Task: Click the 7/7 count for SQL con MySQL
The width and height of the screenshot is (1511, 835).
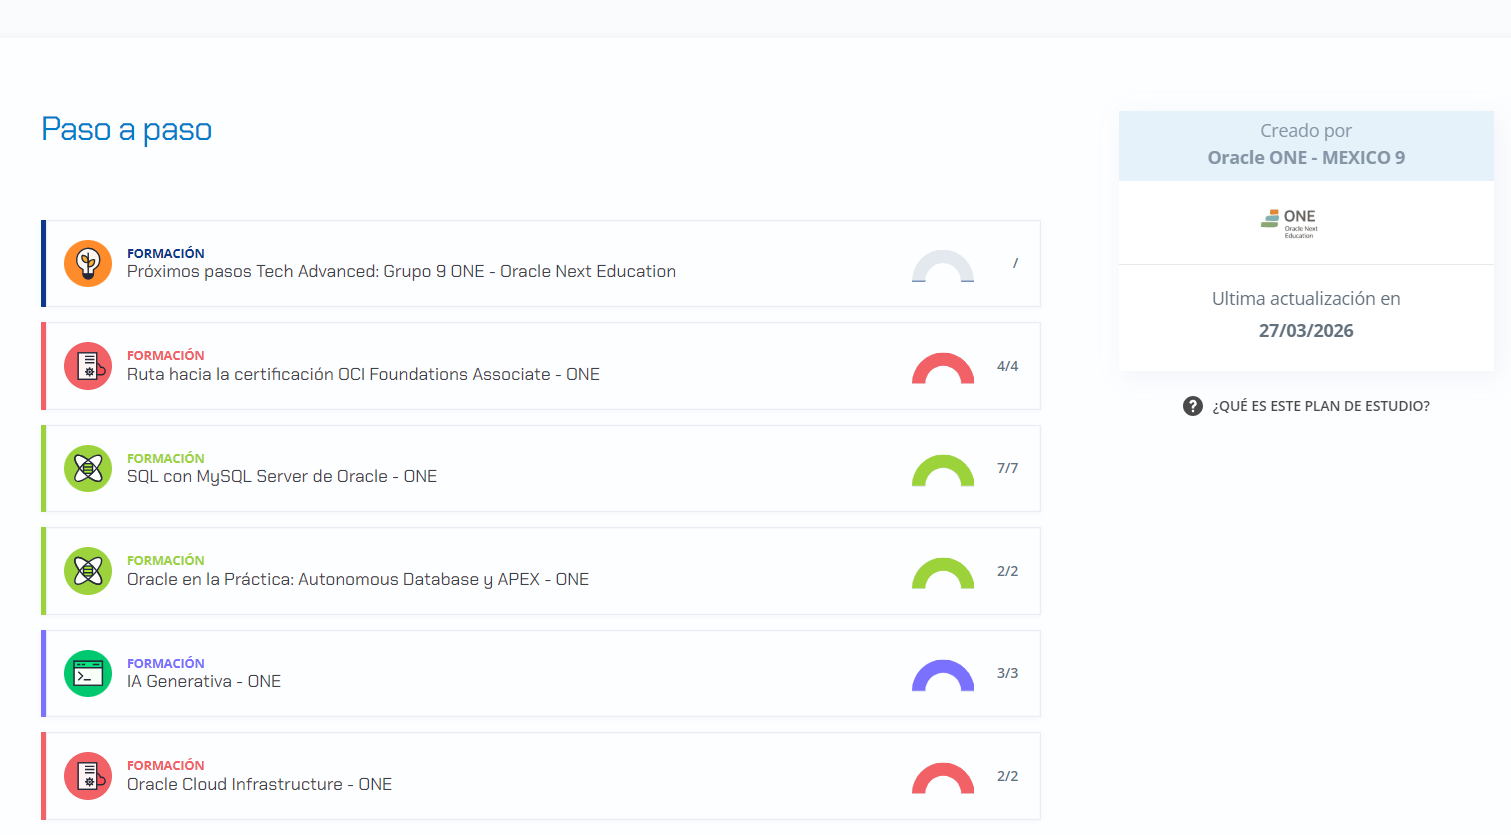Action: [1008, 468]
